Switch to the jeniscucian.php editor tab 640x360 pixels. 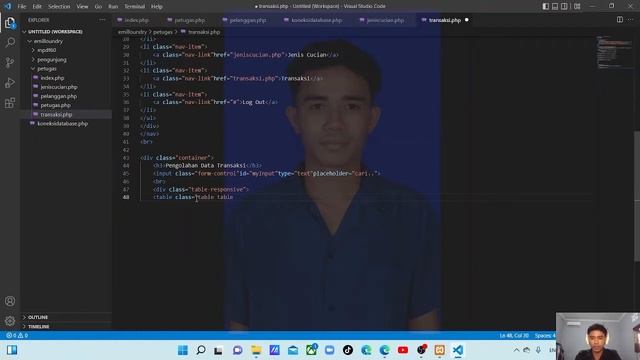tap(385, 20)
